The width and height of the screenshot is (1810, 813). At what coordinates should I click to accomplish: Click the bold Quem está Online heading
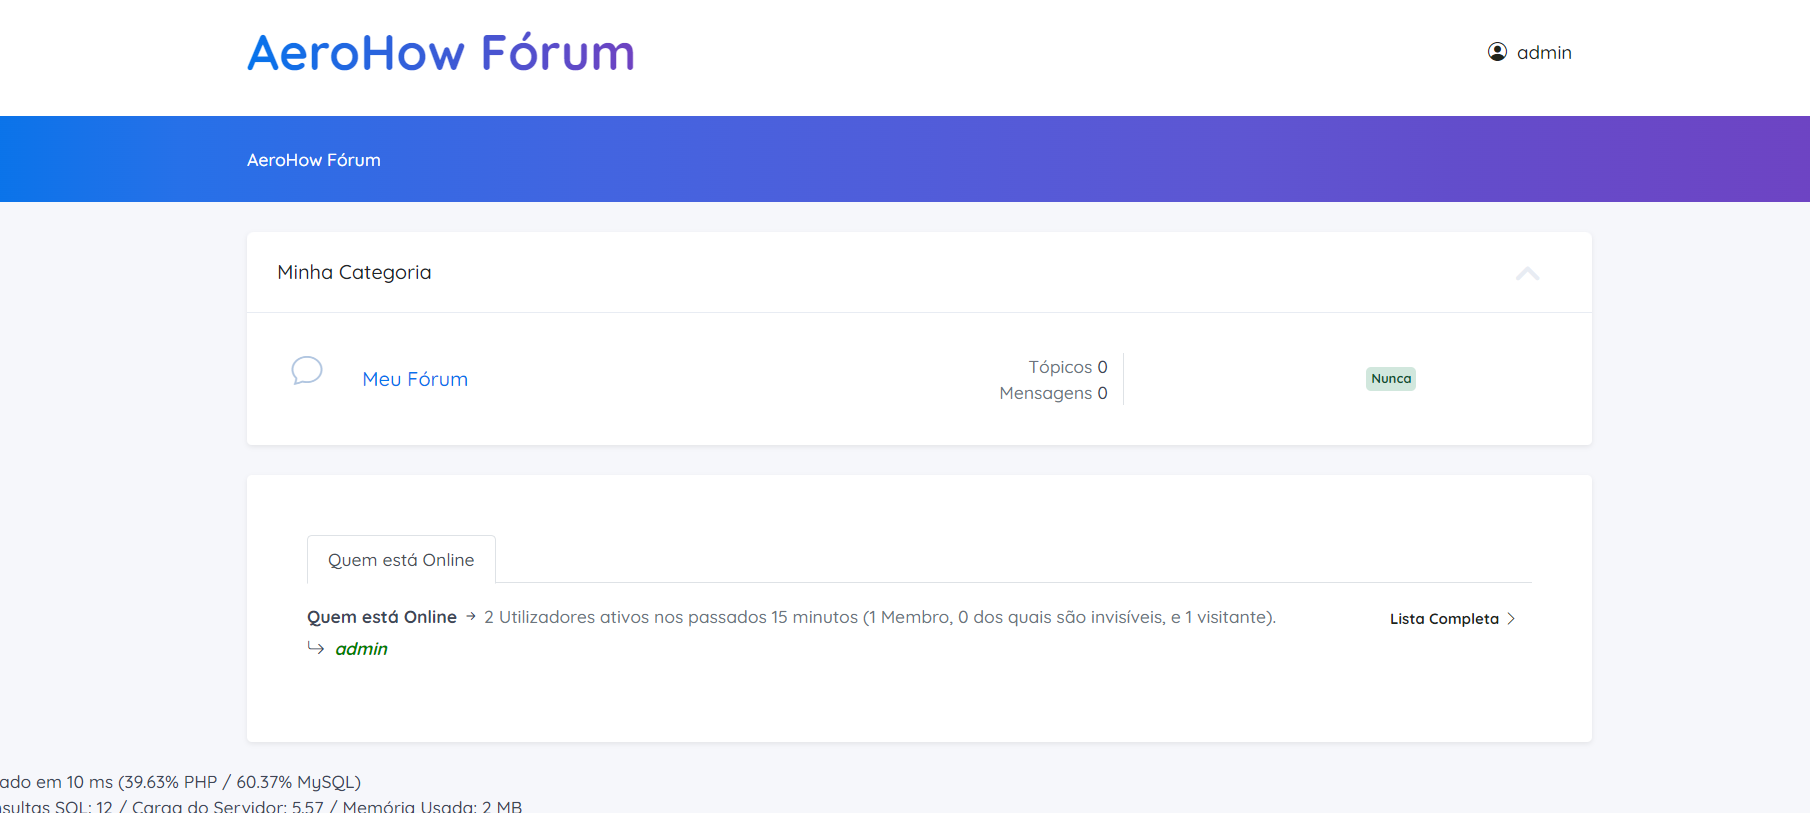(381, 617)
